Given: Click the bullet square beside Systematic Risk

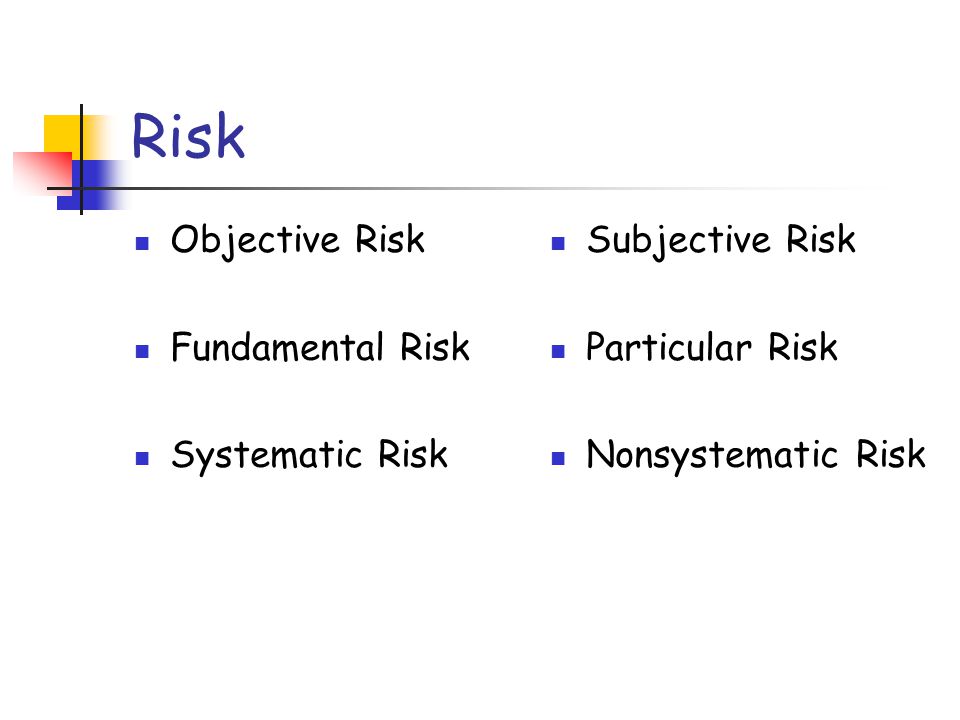Looking at the screenshot, I should click(x=142, y=459).
